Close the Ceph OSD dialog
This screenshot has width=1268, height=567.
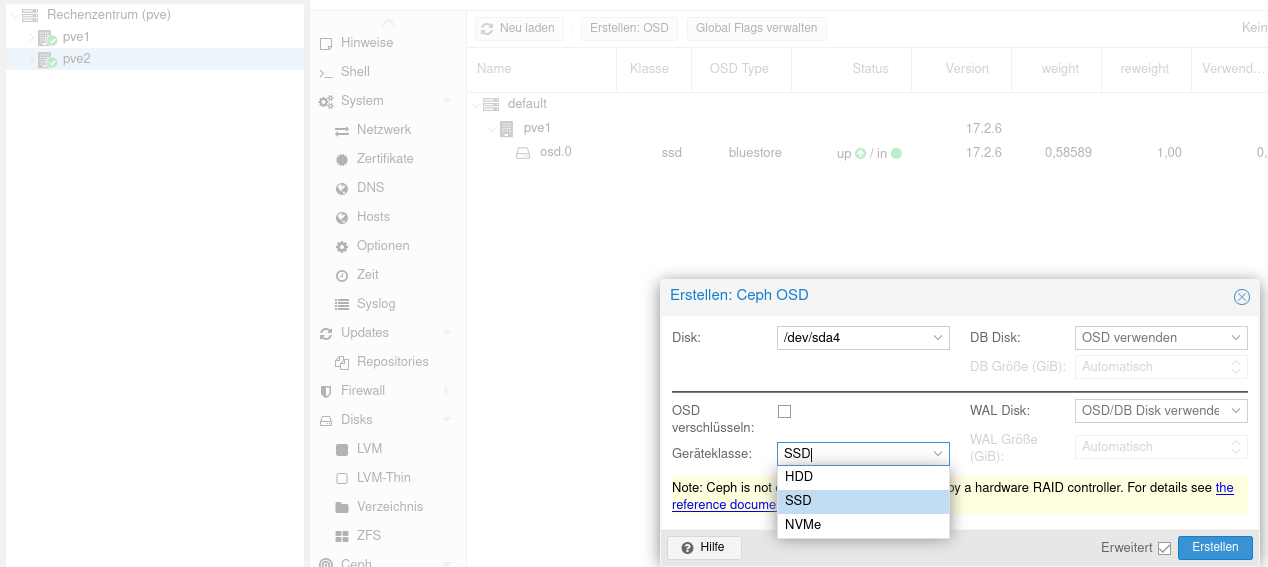(1241, 297)
